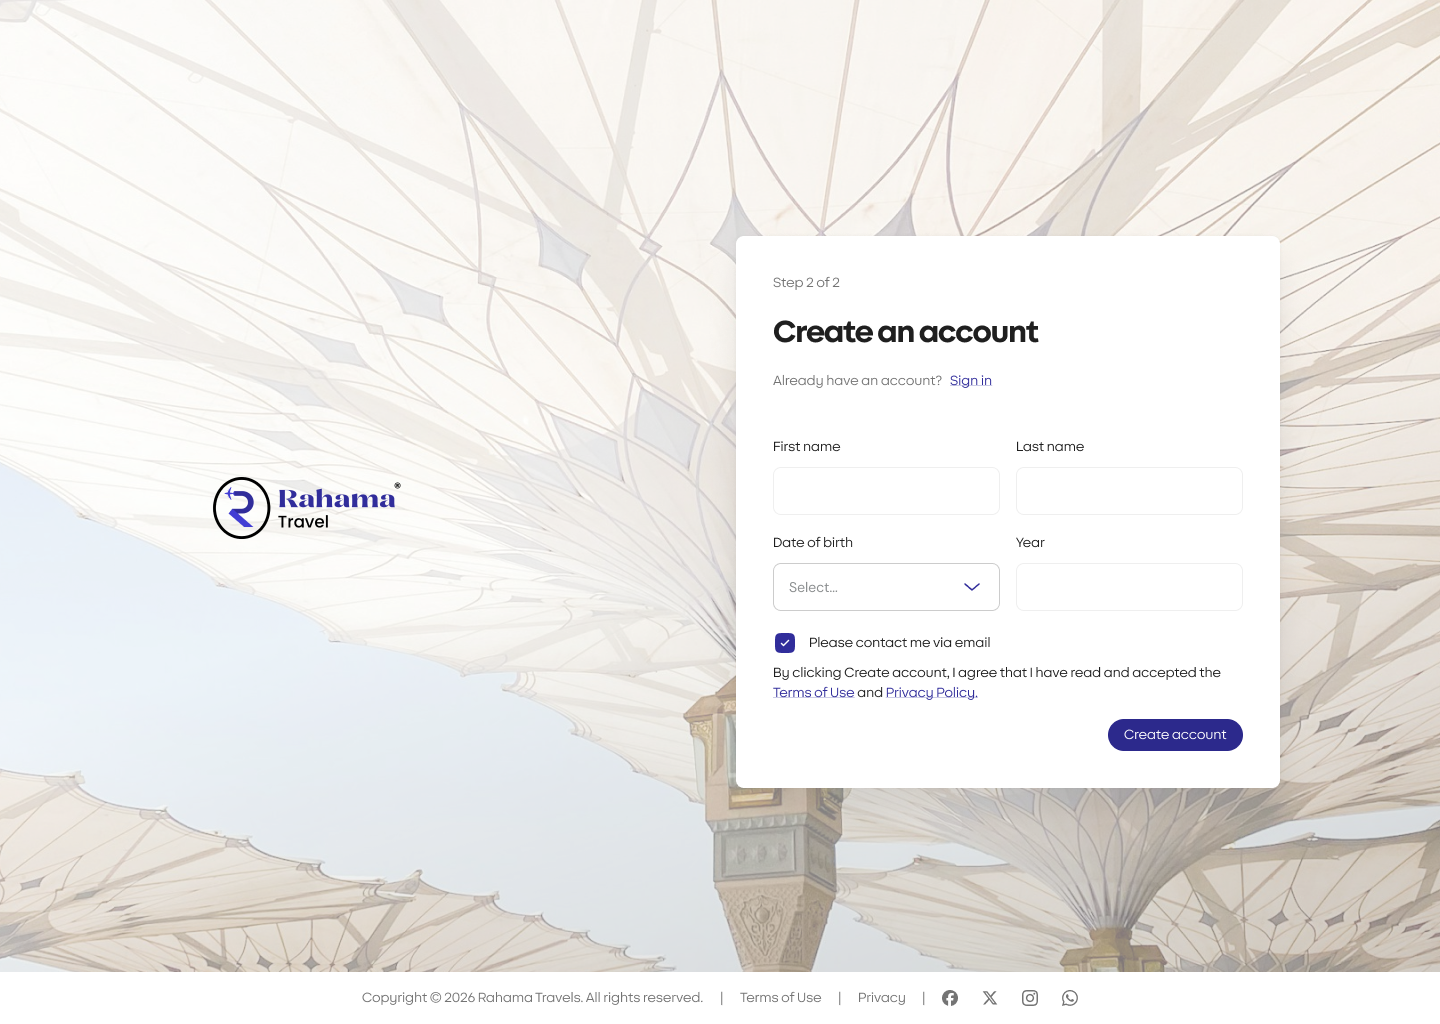Open the WhatsApp icon in footer

(x=1070, y=998)
